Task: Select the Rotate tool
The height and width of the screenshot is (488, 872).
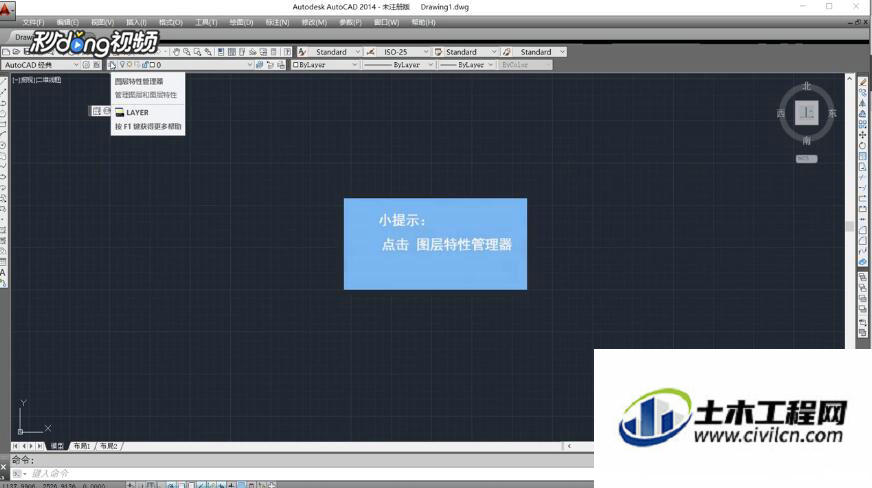Action: (x=863, y=145)
